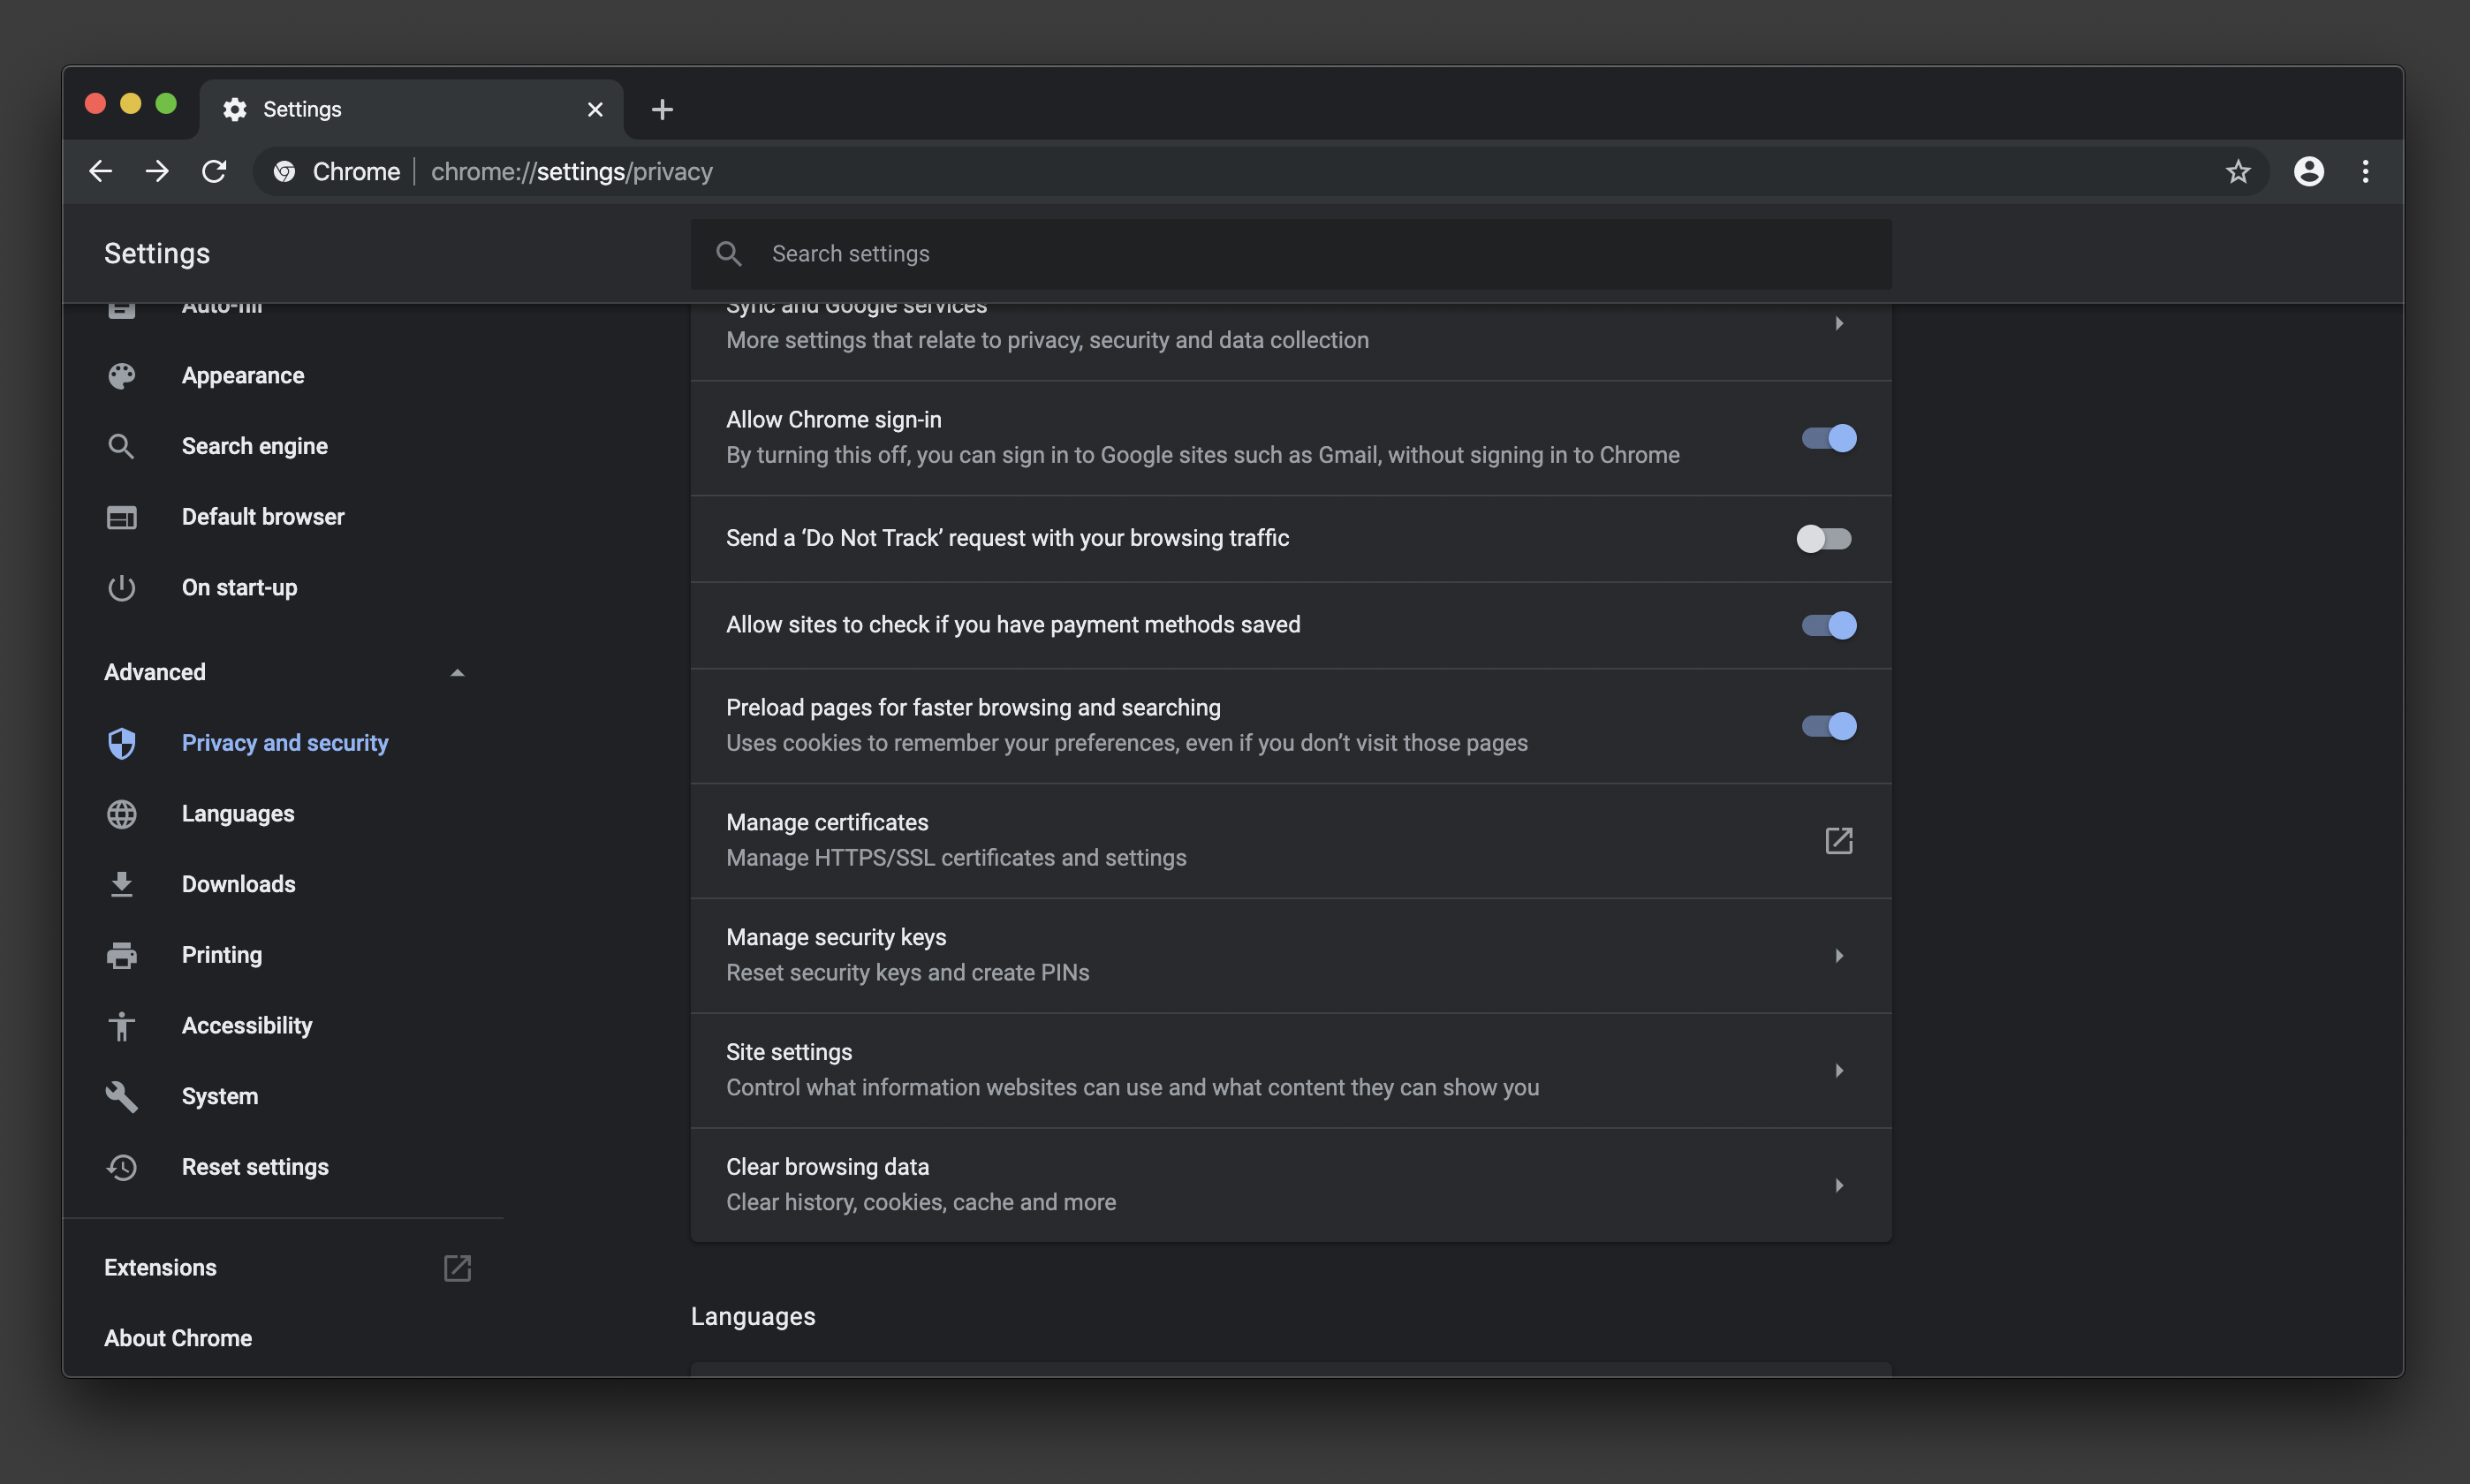Click the Extensions open-in-new icon
The image size is (2470, 1484).
click(x=457, y=1267)
